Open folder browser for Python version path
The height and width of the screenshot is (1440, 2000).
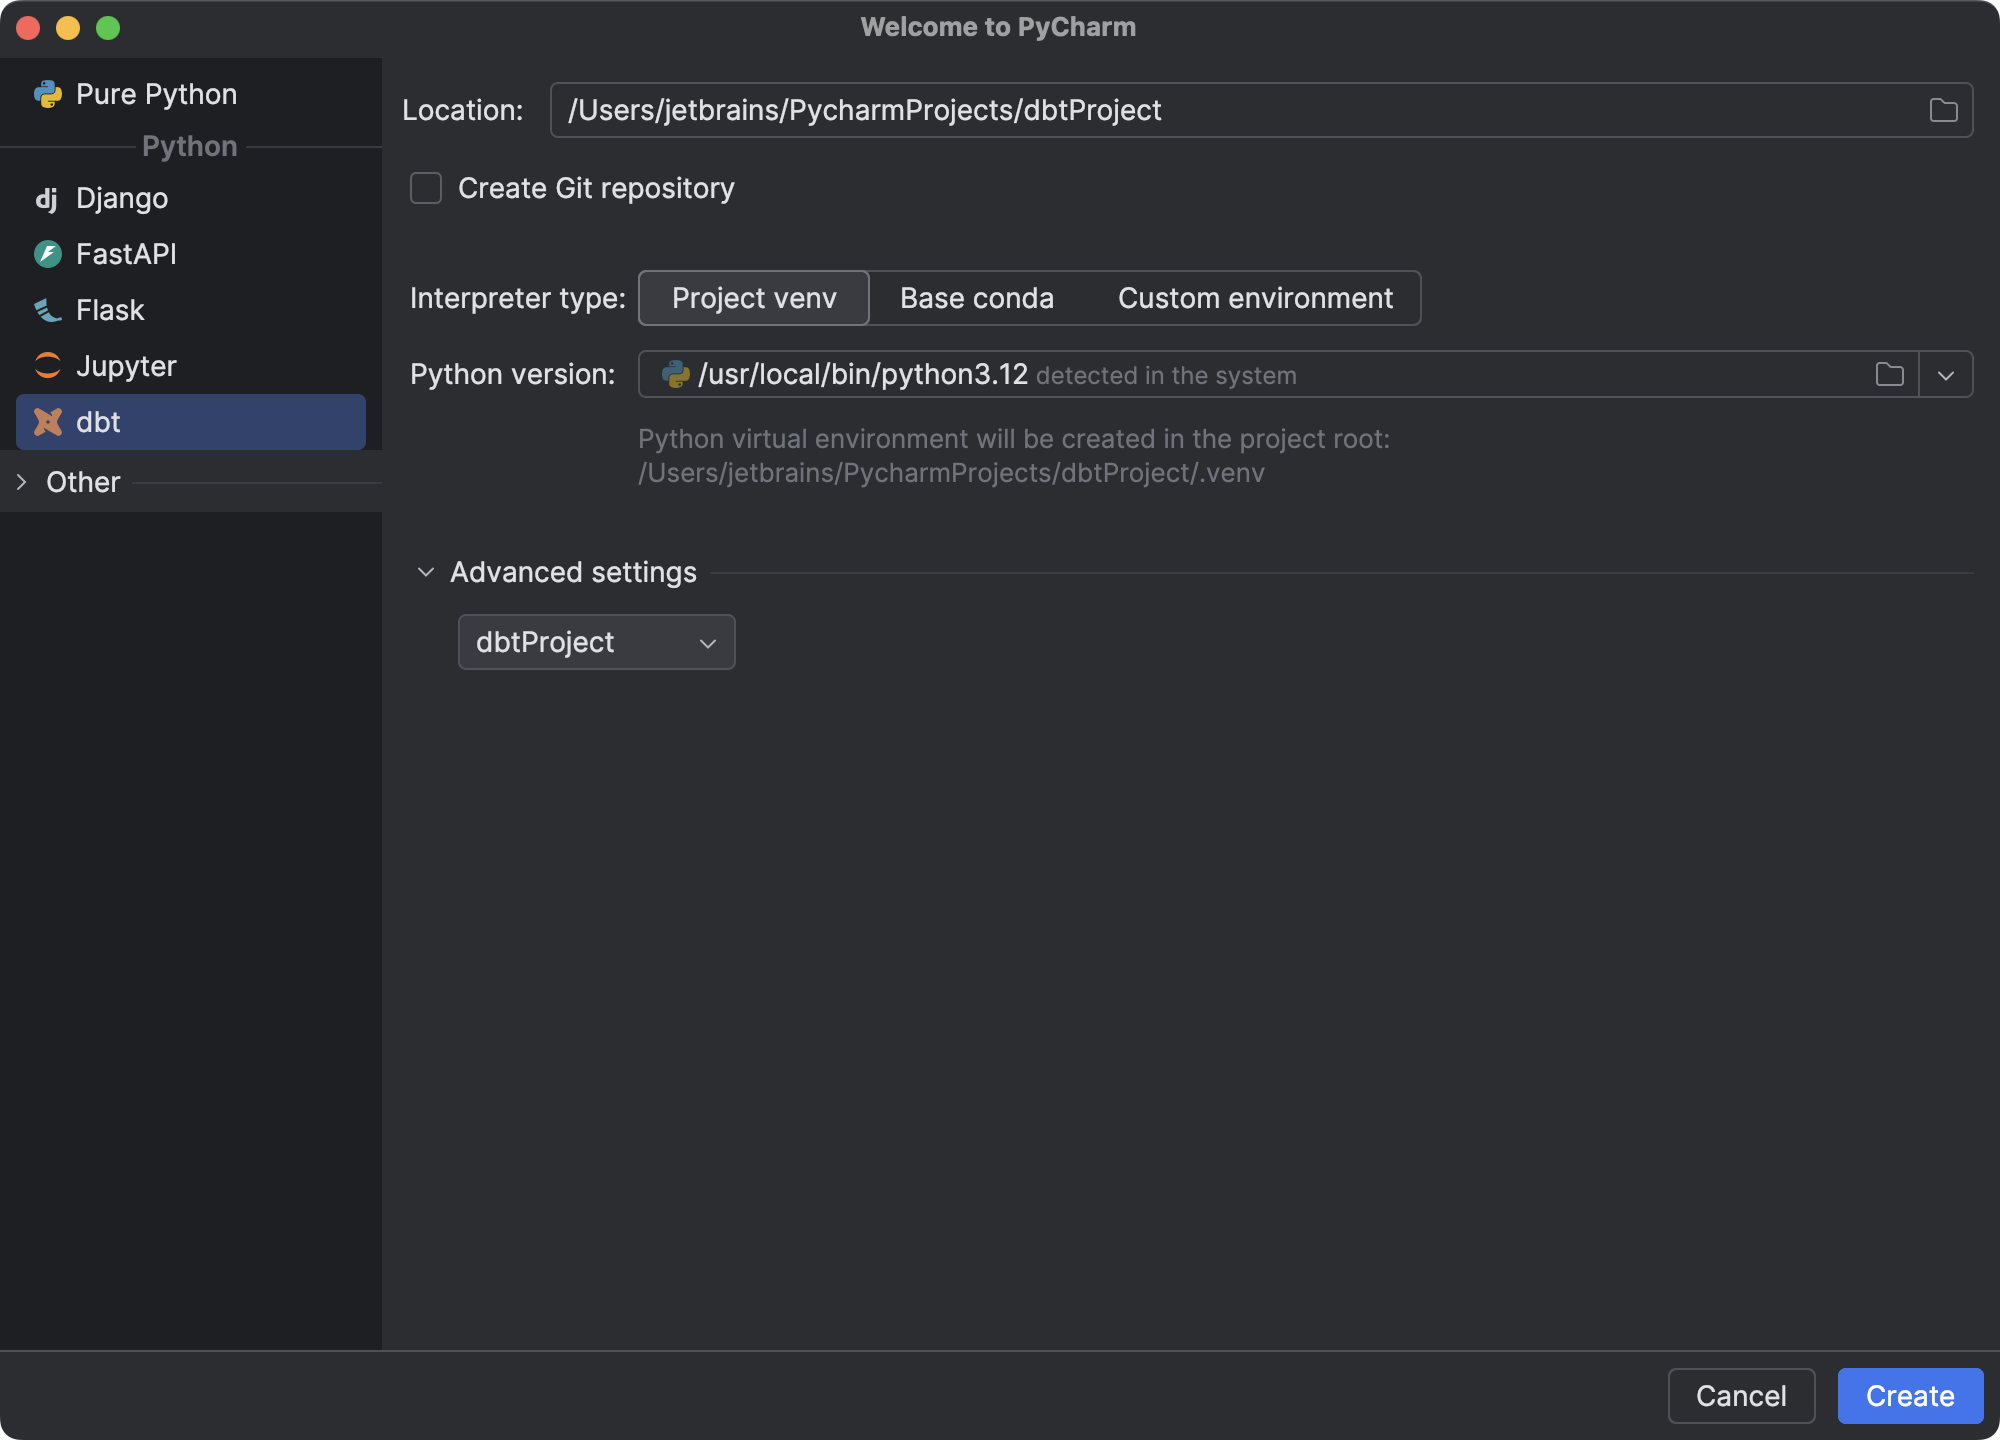(1890, 374)
